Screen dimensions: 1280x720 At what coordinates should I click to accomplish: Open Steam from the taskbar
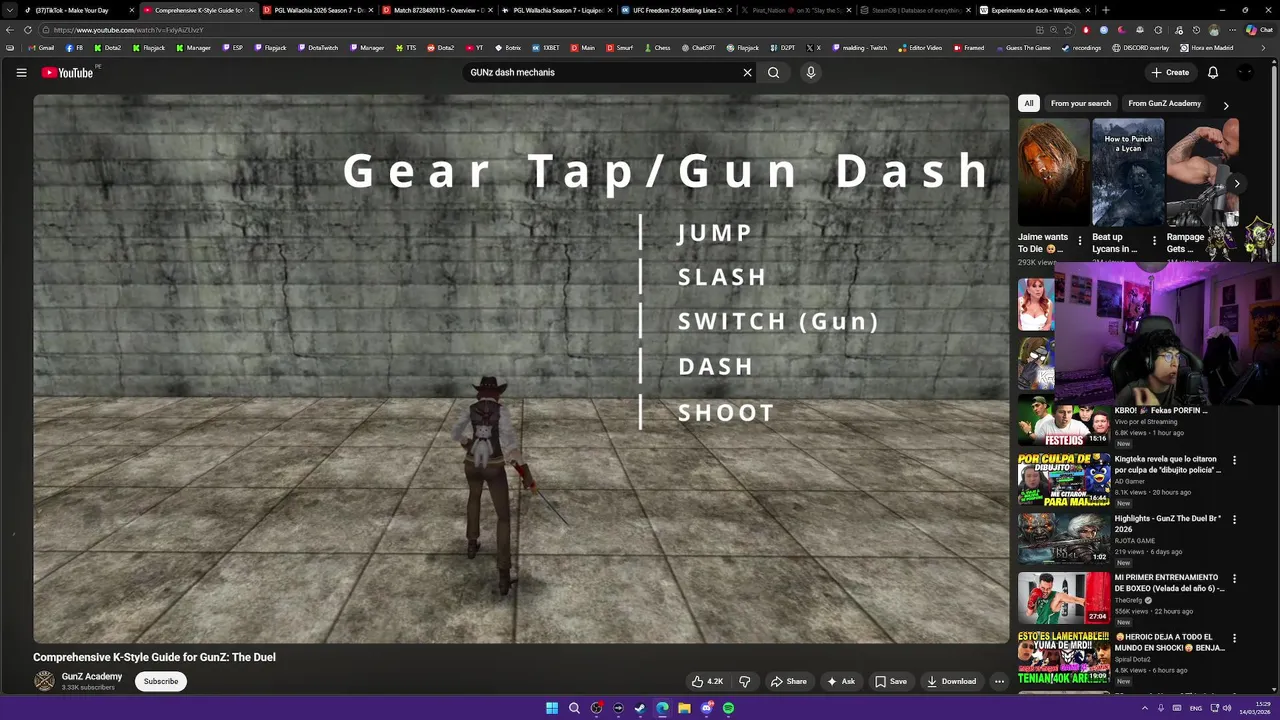tap(640, 708)
